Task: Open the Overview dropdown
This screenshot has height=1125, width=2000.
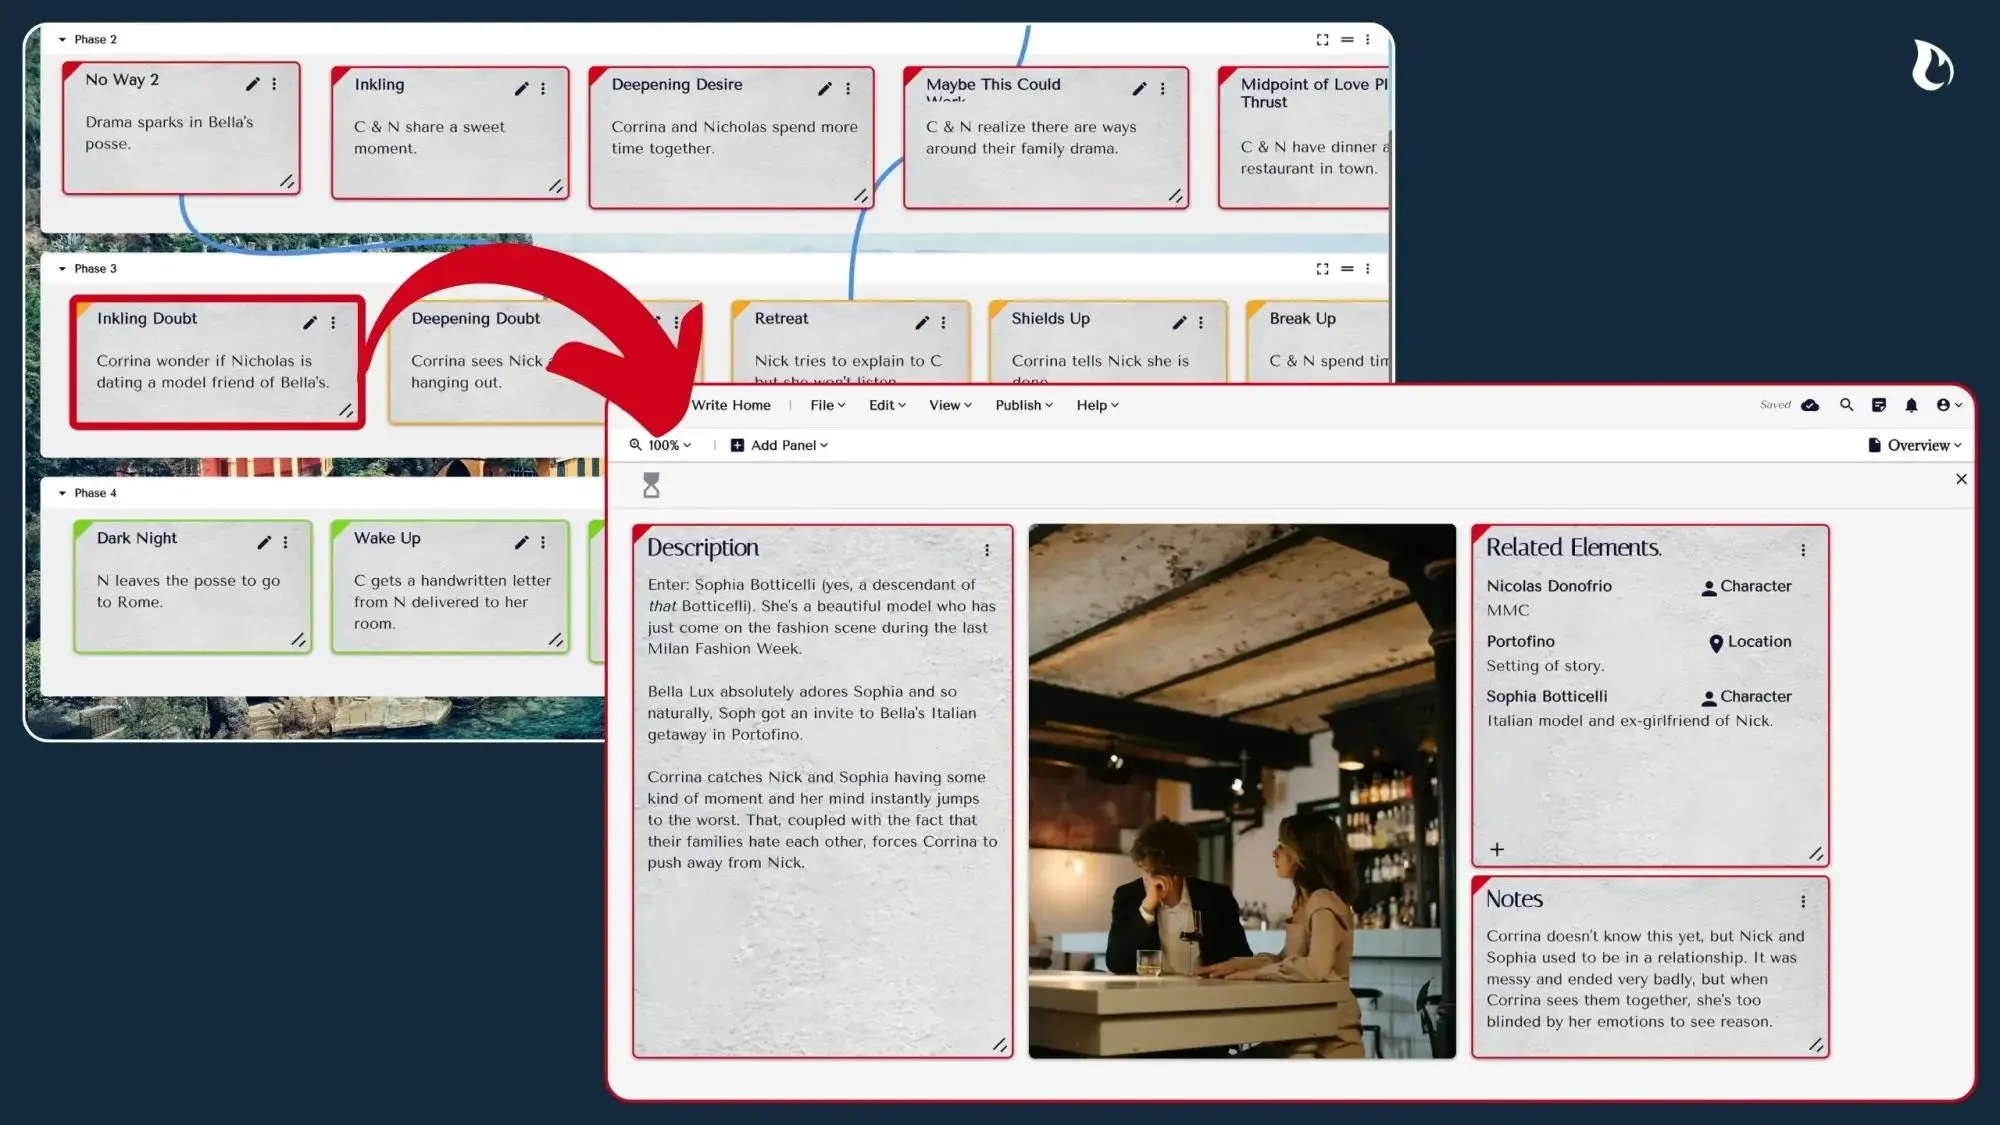Action: tap(1914, 445)
